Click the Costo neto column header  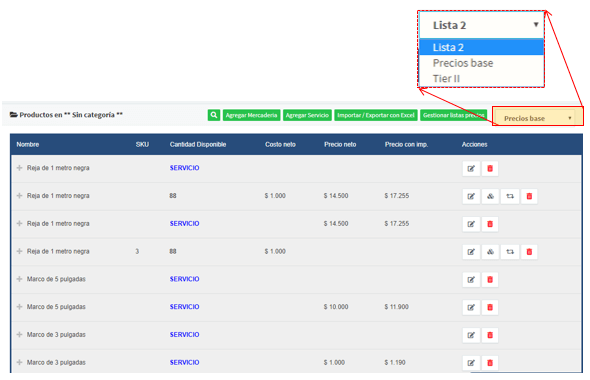pos(280,144)
